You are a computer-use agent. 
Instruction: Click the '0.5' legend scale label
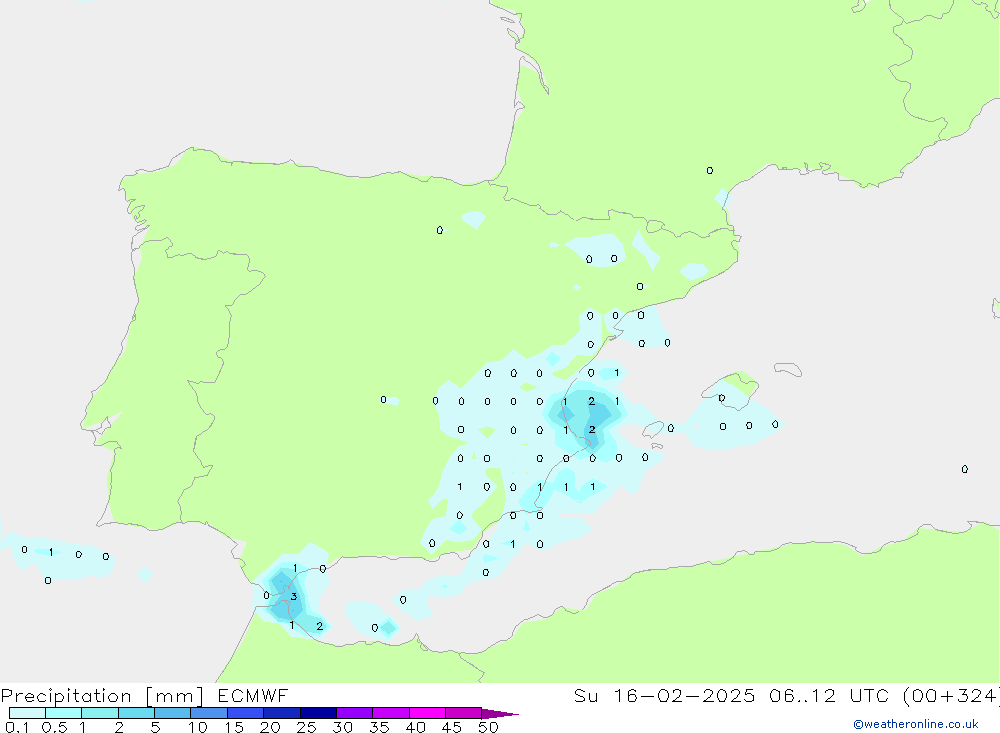54,727
